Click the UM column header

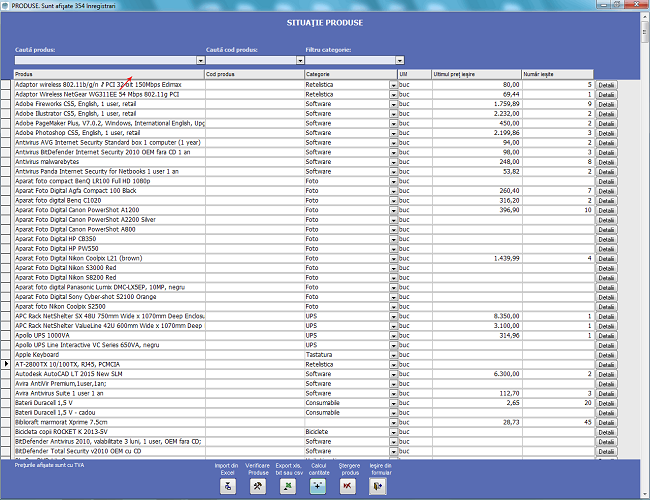click(414, 74)
